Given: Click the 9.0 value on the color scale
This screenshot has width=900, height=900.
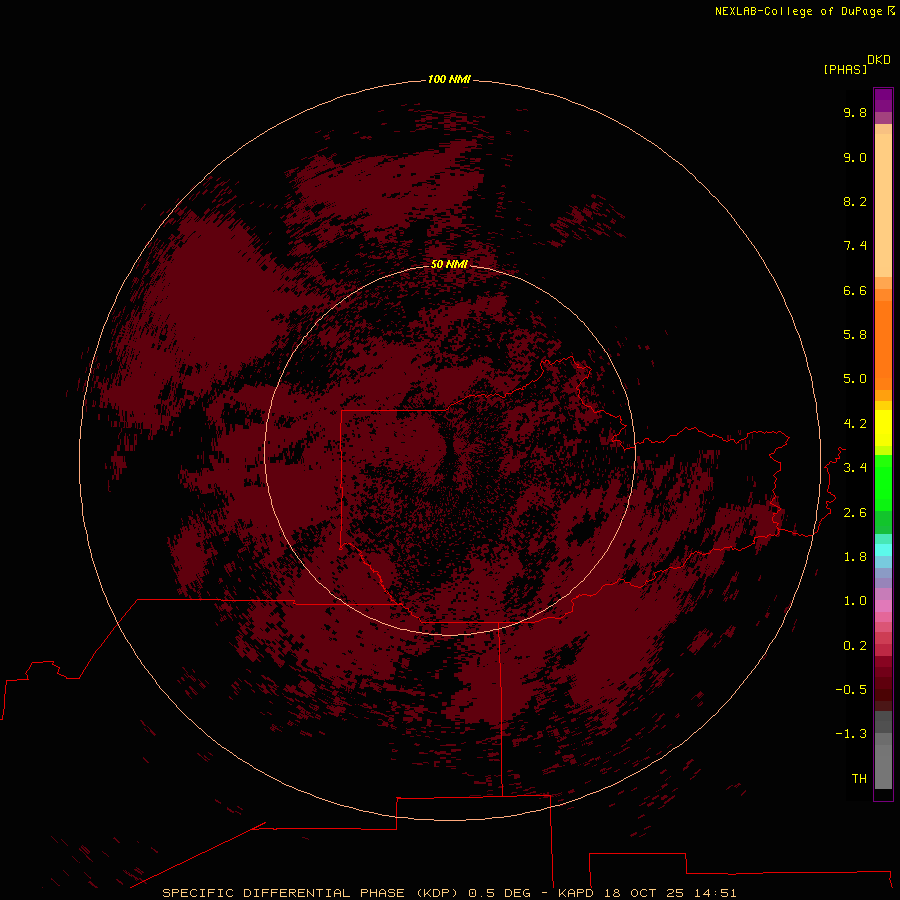Looking at the screenshot, I should (855, 157).
